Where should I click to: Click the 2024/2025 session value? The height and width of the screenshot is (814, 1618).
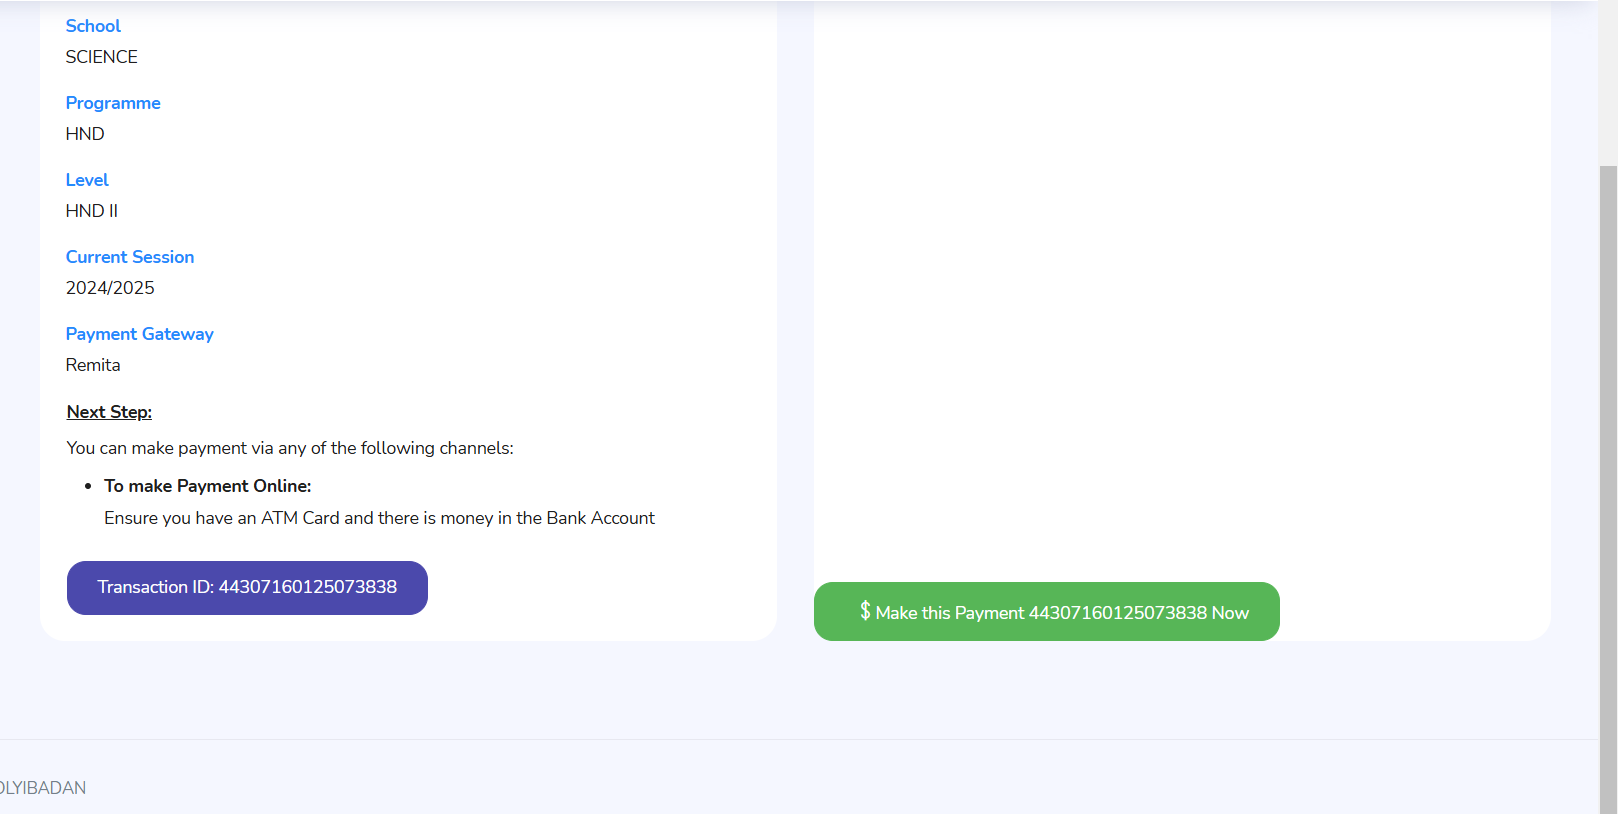(x=110, y=288)
